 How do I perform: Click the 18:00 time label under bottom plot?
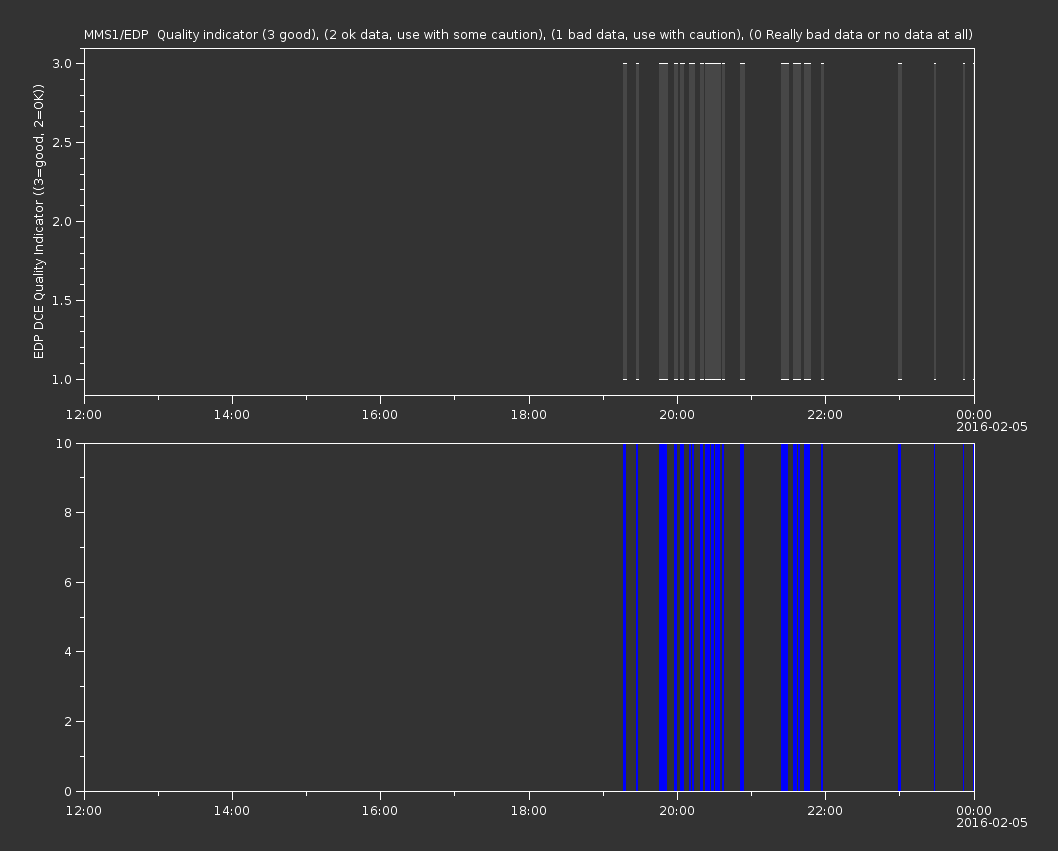(x=528, y=811)
